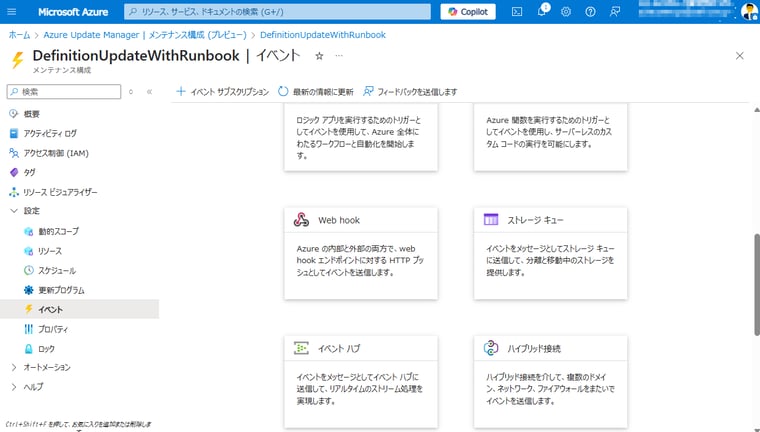Open the more options ellipsis
The height and width of the screenshot is (432, 760).
tap(339, 56)
